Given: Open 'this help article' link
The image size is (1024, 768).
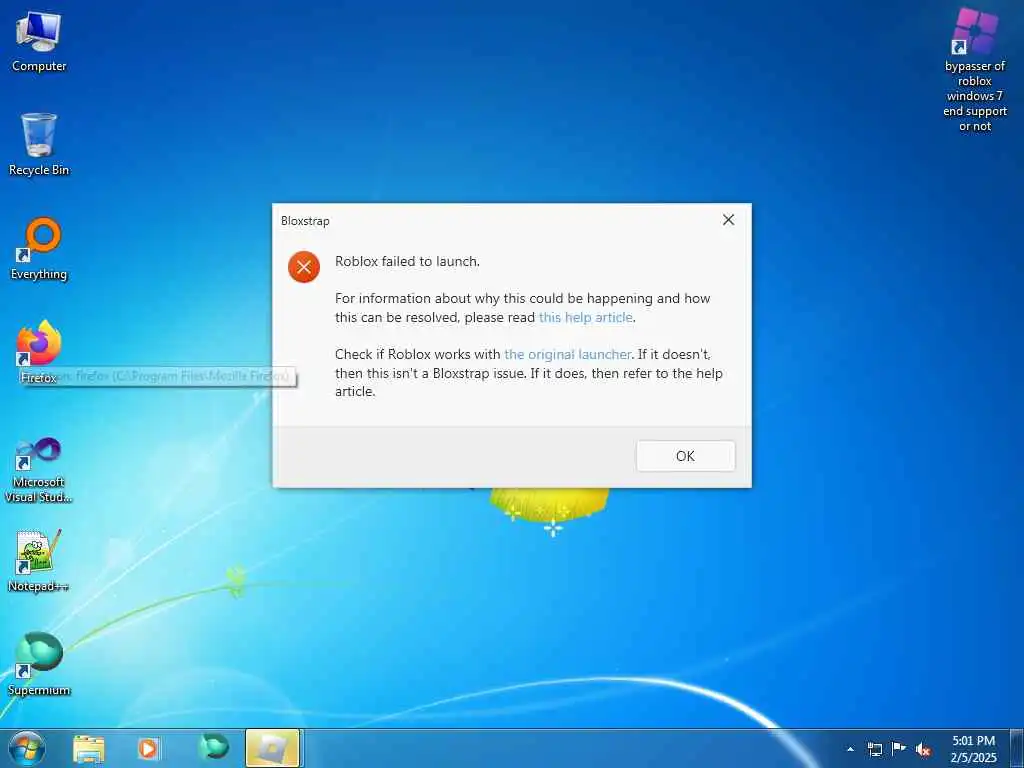Looking at the screenshot, I should coord(585,317).
